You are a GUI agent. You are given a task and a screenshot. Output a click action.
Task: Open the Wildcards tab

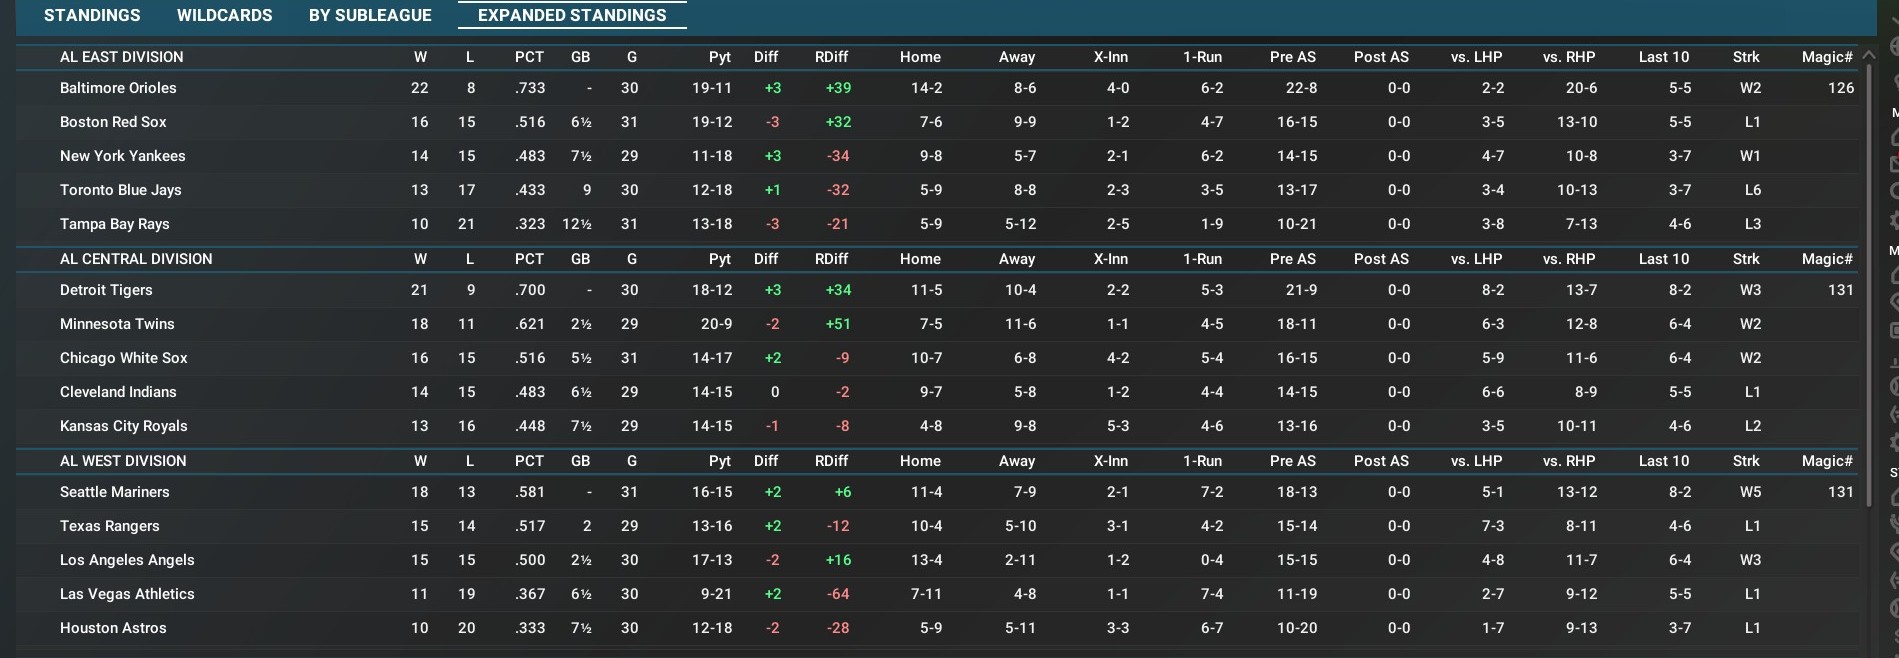click(x=224, y=15)
